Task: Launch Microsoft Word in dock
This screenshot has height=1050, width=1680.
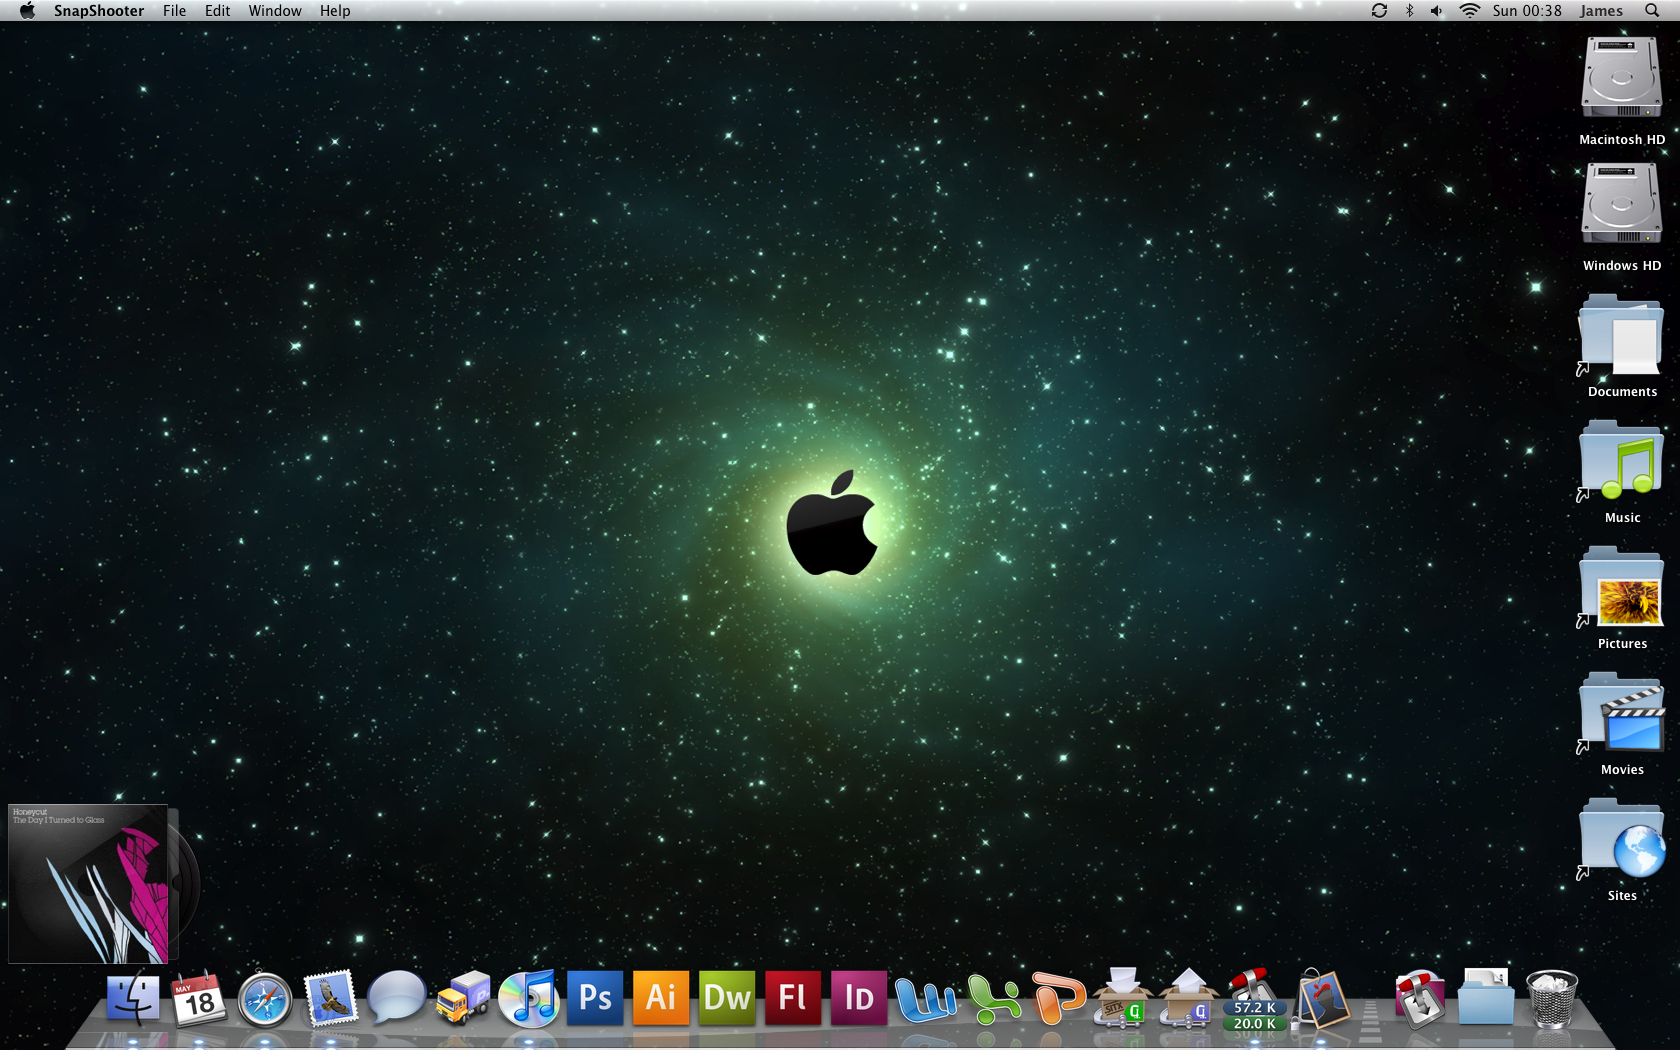Action: [x=925, y=999]
